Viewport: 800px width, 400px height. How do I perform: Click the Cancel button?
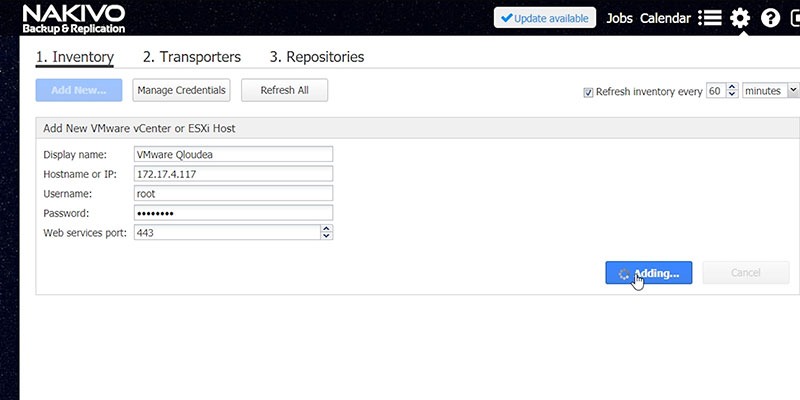click(746, 273)
